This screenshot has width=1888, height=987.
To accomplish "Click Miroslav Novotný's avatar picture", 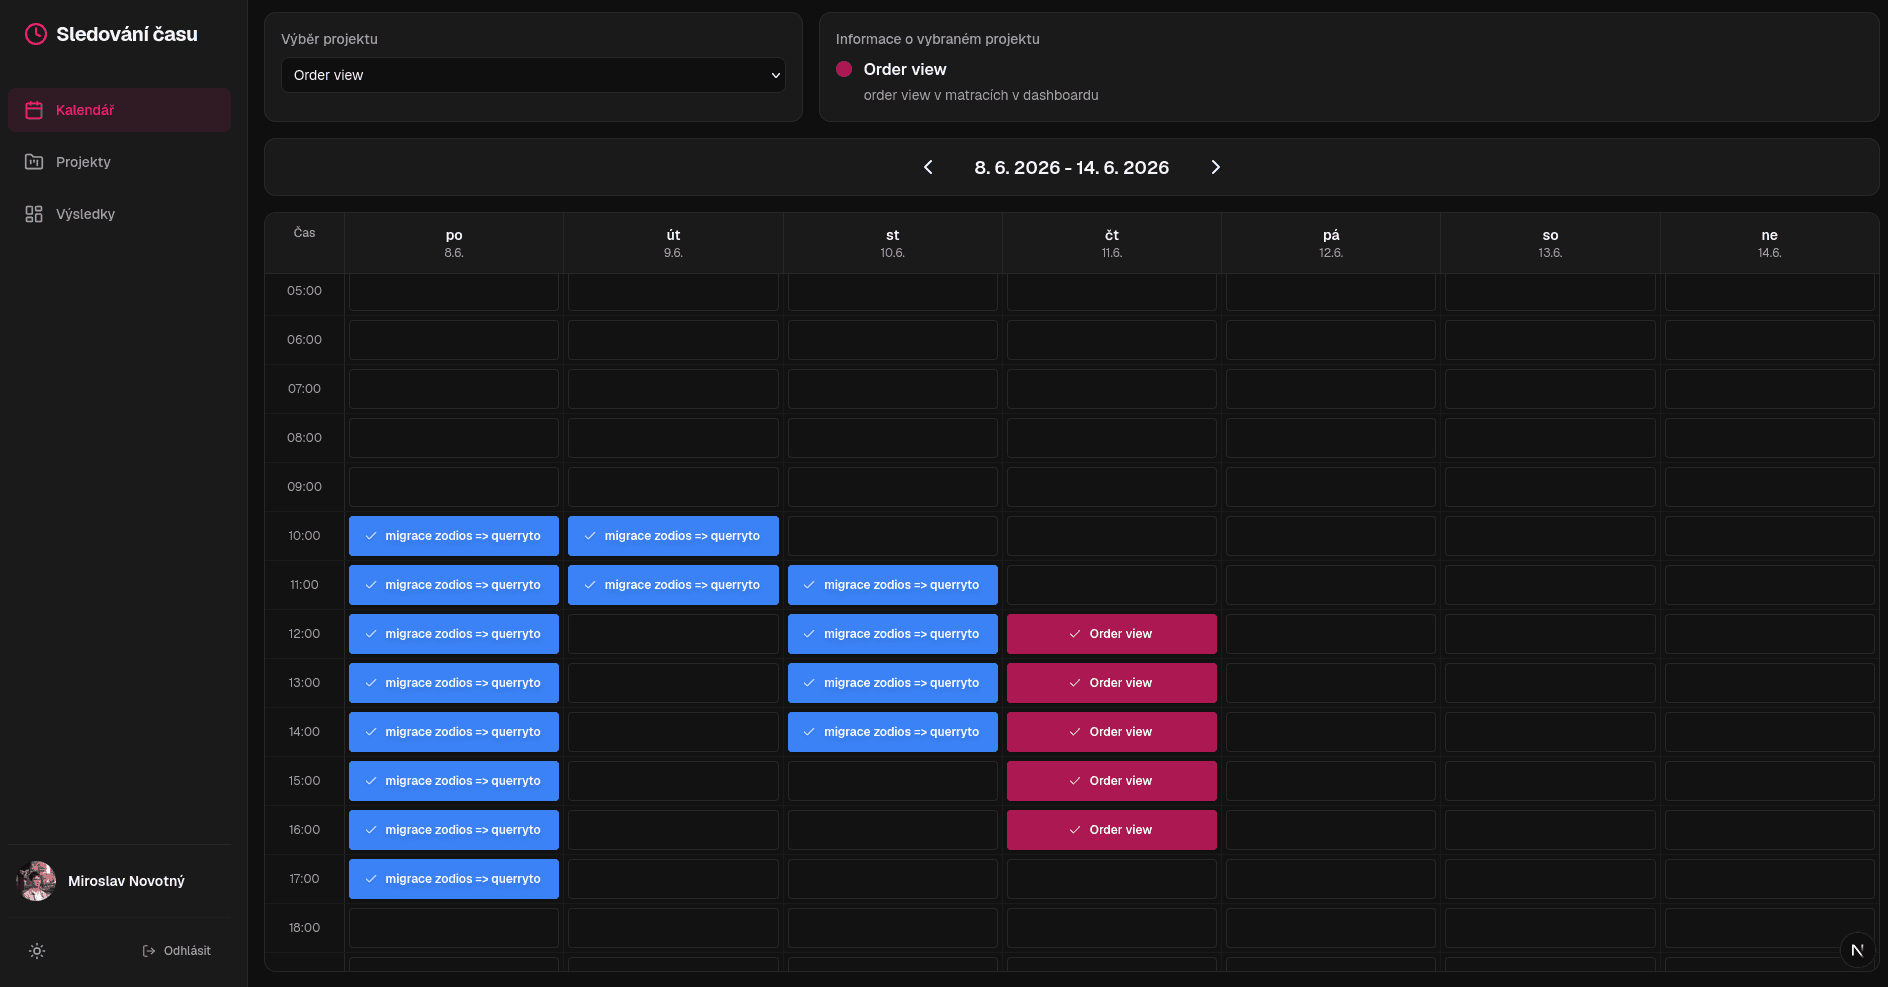I will pyautogui.click(x=36, y=881).
